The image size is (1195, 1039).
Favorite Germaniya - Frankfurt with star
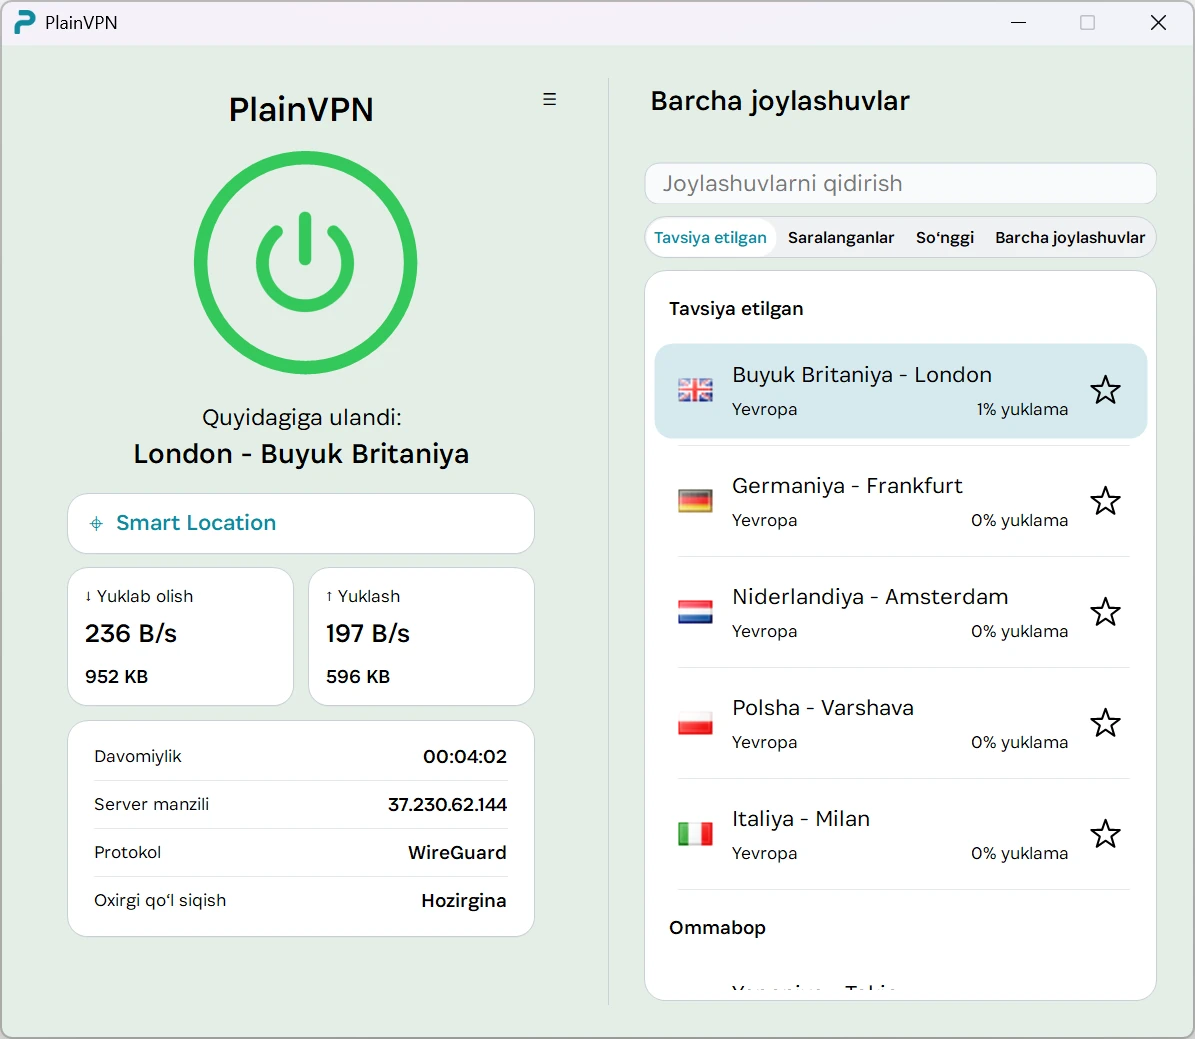pyautogui.click(x=1105, y=502)
